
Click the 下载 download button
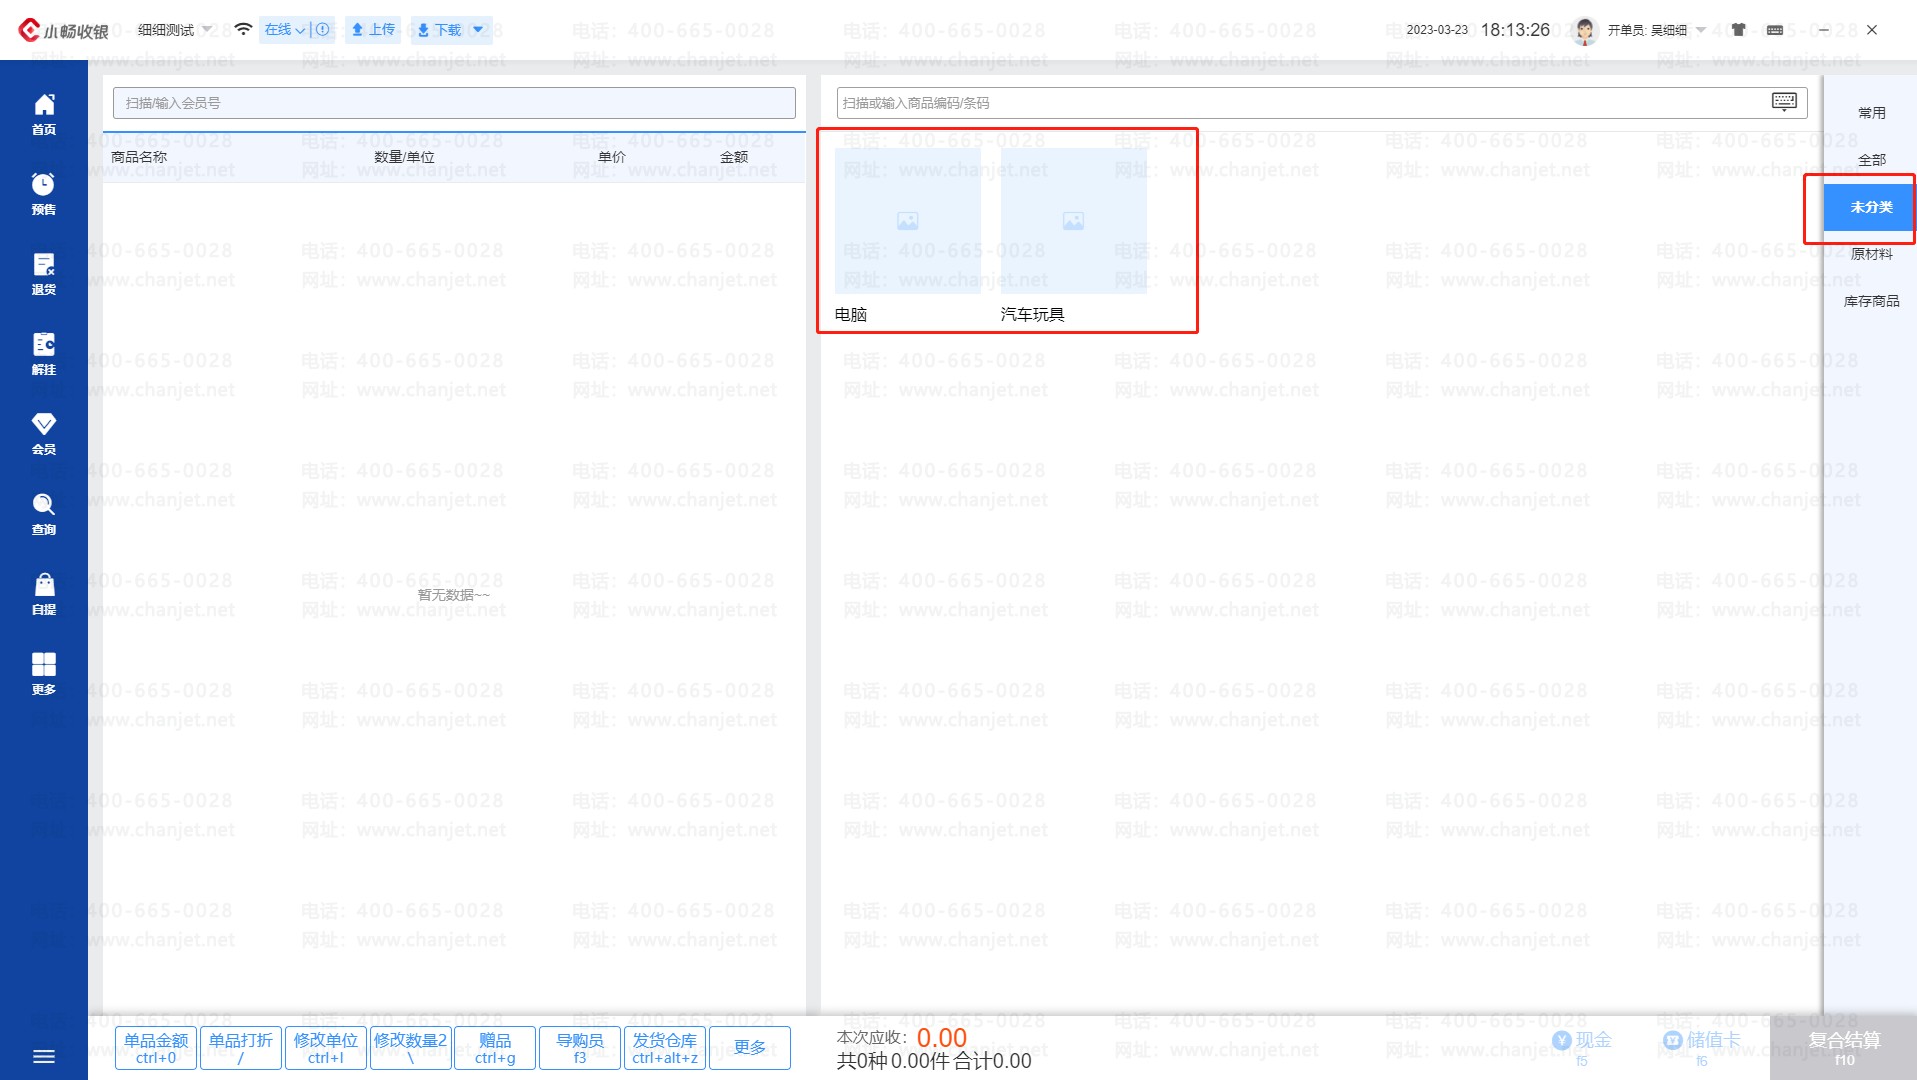(439, 29)
